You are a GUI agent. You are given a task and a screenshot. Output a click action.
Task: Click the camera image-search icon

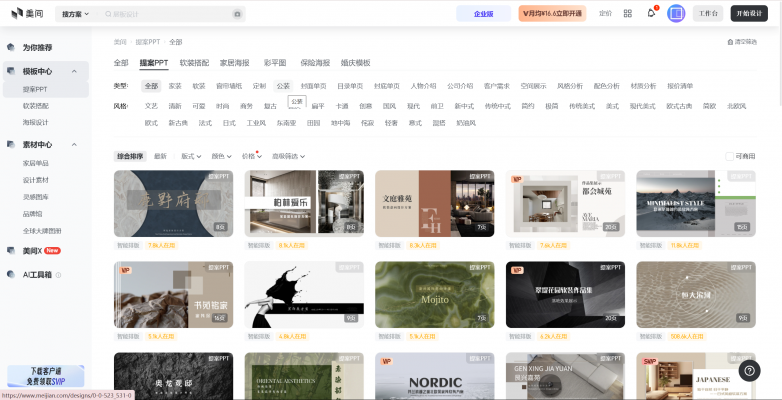point(237,14)
